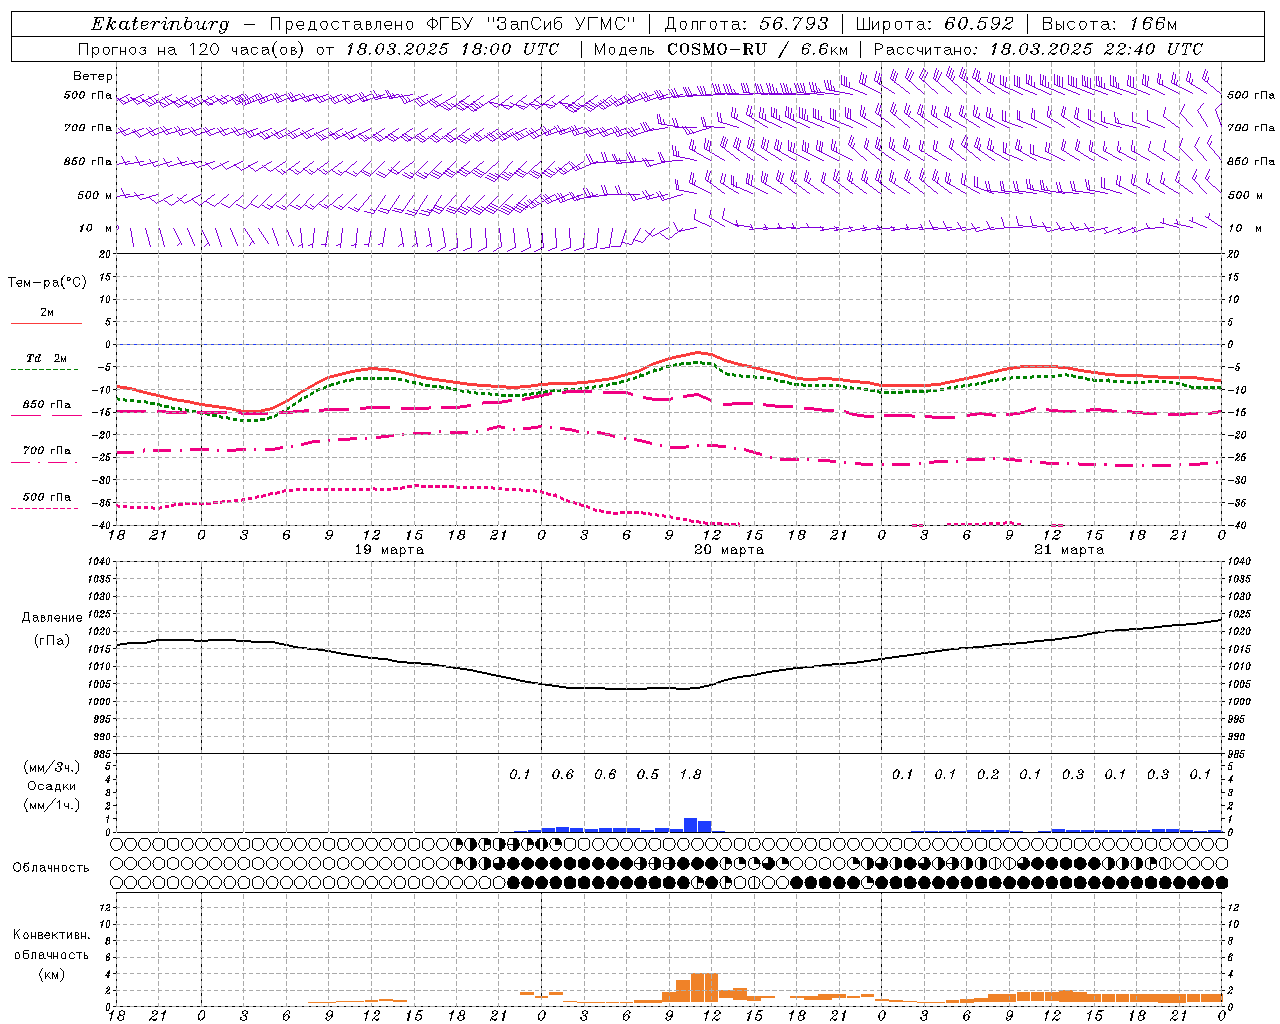Select the model name COSMO-RU
Screen dimensions: 1280x1024
coord(717,49)
